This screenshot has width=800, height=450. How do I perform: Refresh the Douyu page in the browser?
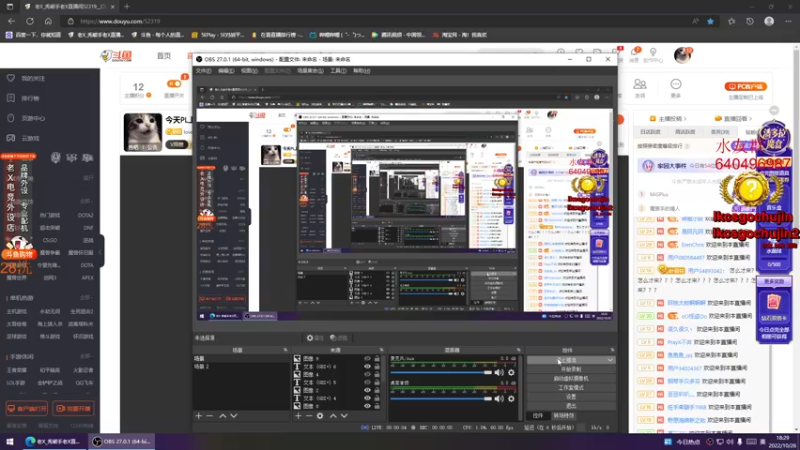click(30, 21)
